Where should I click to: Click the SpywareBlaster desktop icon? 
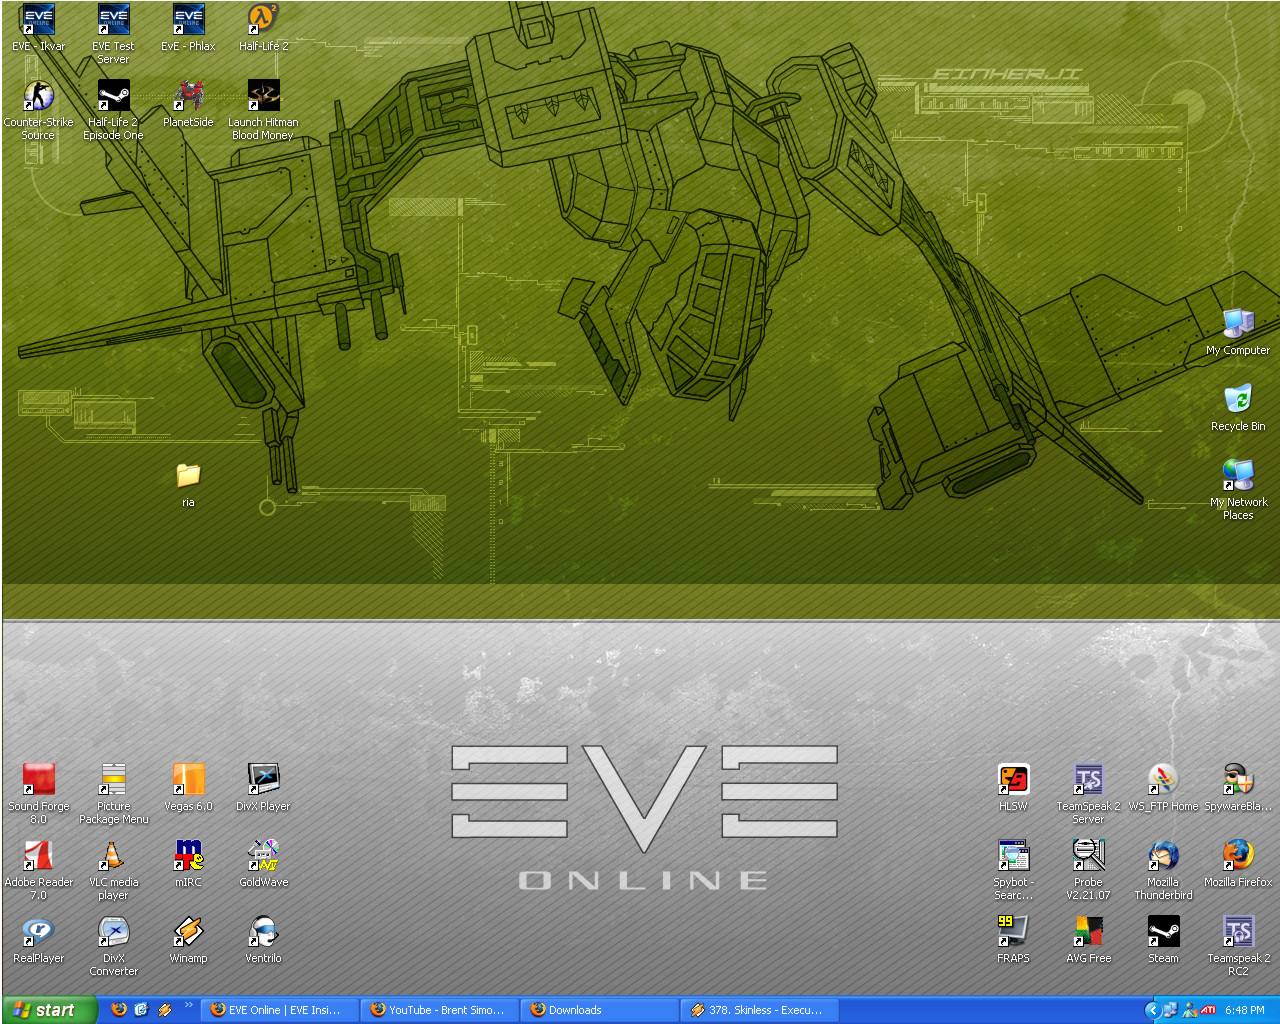[1238, 788]
